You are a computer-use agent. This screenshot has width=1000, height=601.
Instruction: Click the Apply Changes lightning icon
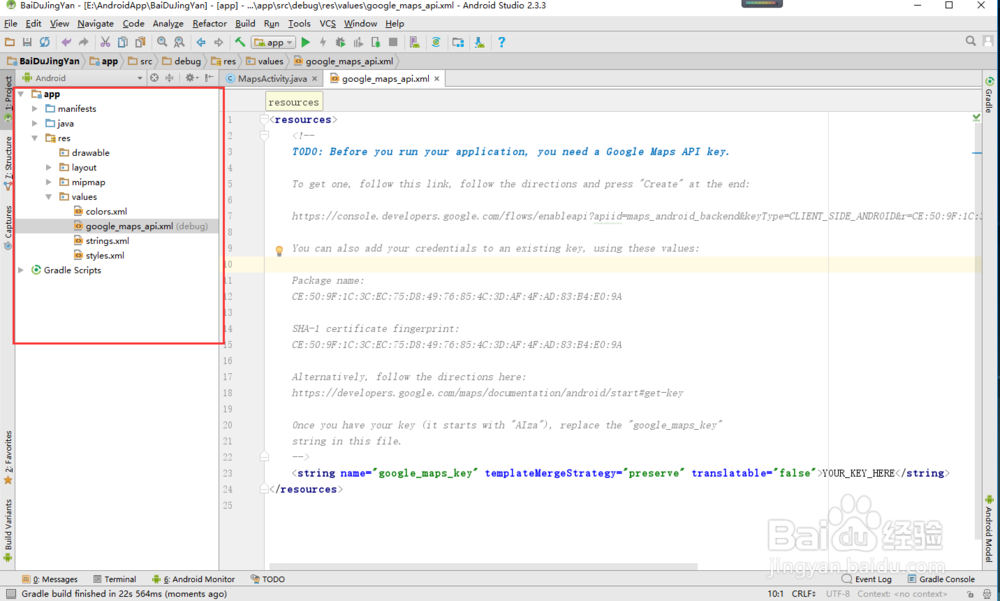(x=323, y=42)
